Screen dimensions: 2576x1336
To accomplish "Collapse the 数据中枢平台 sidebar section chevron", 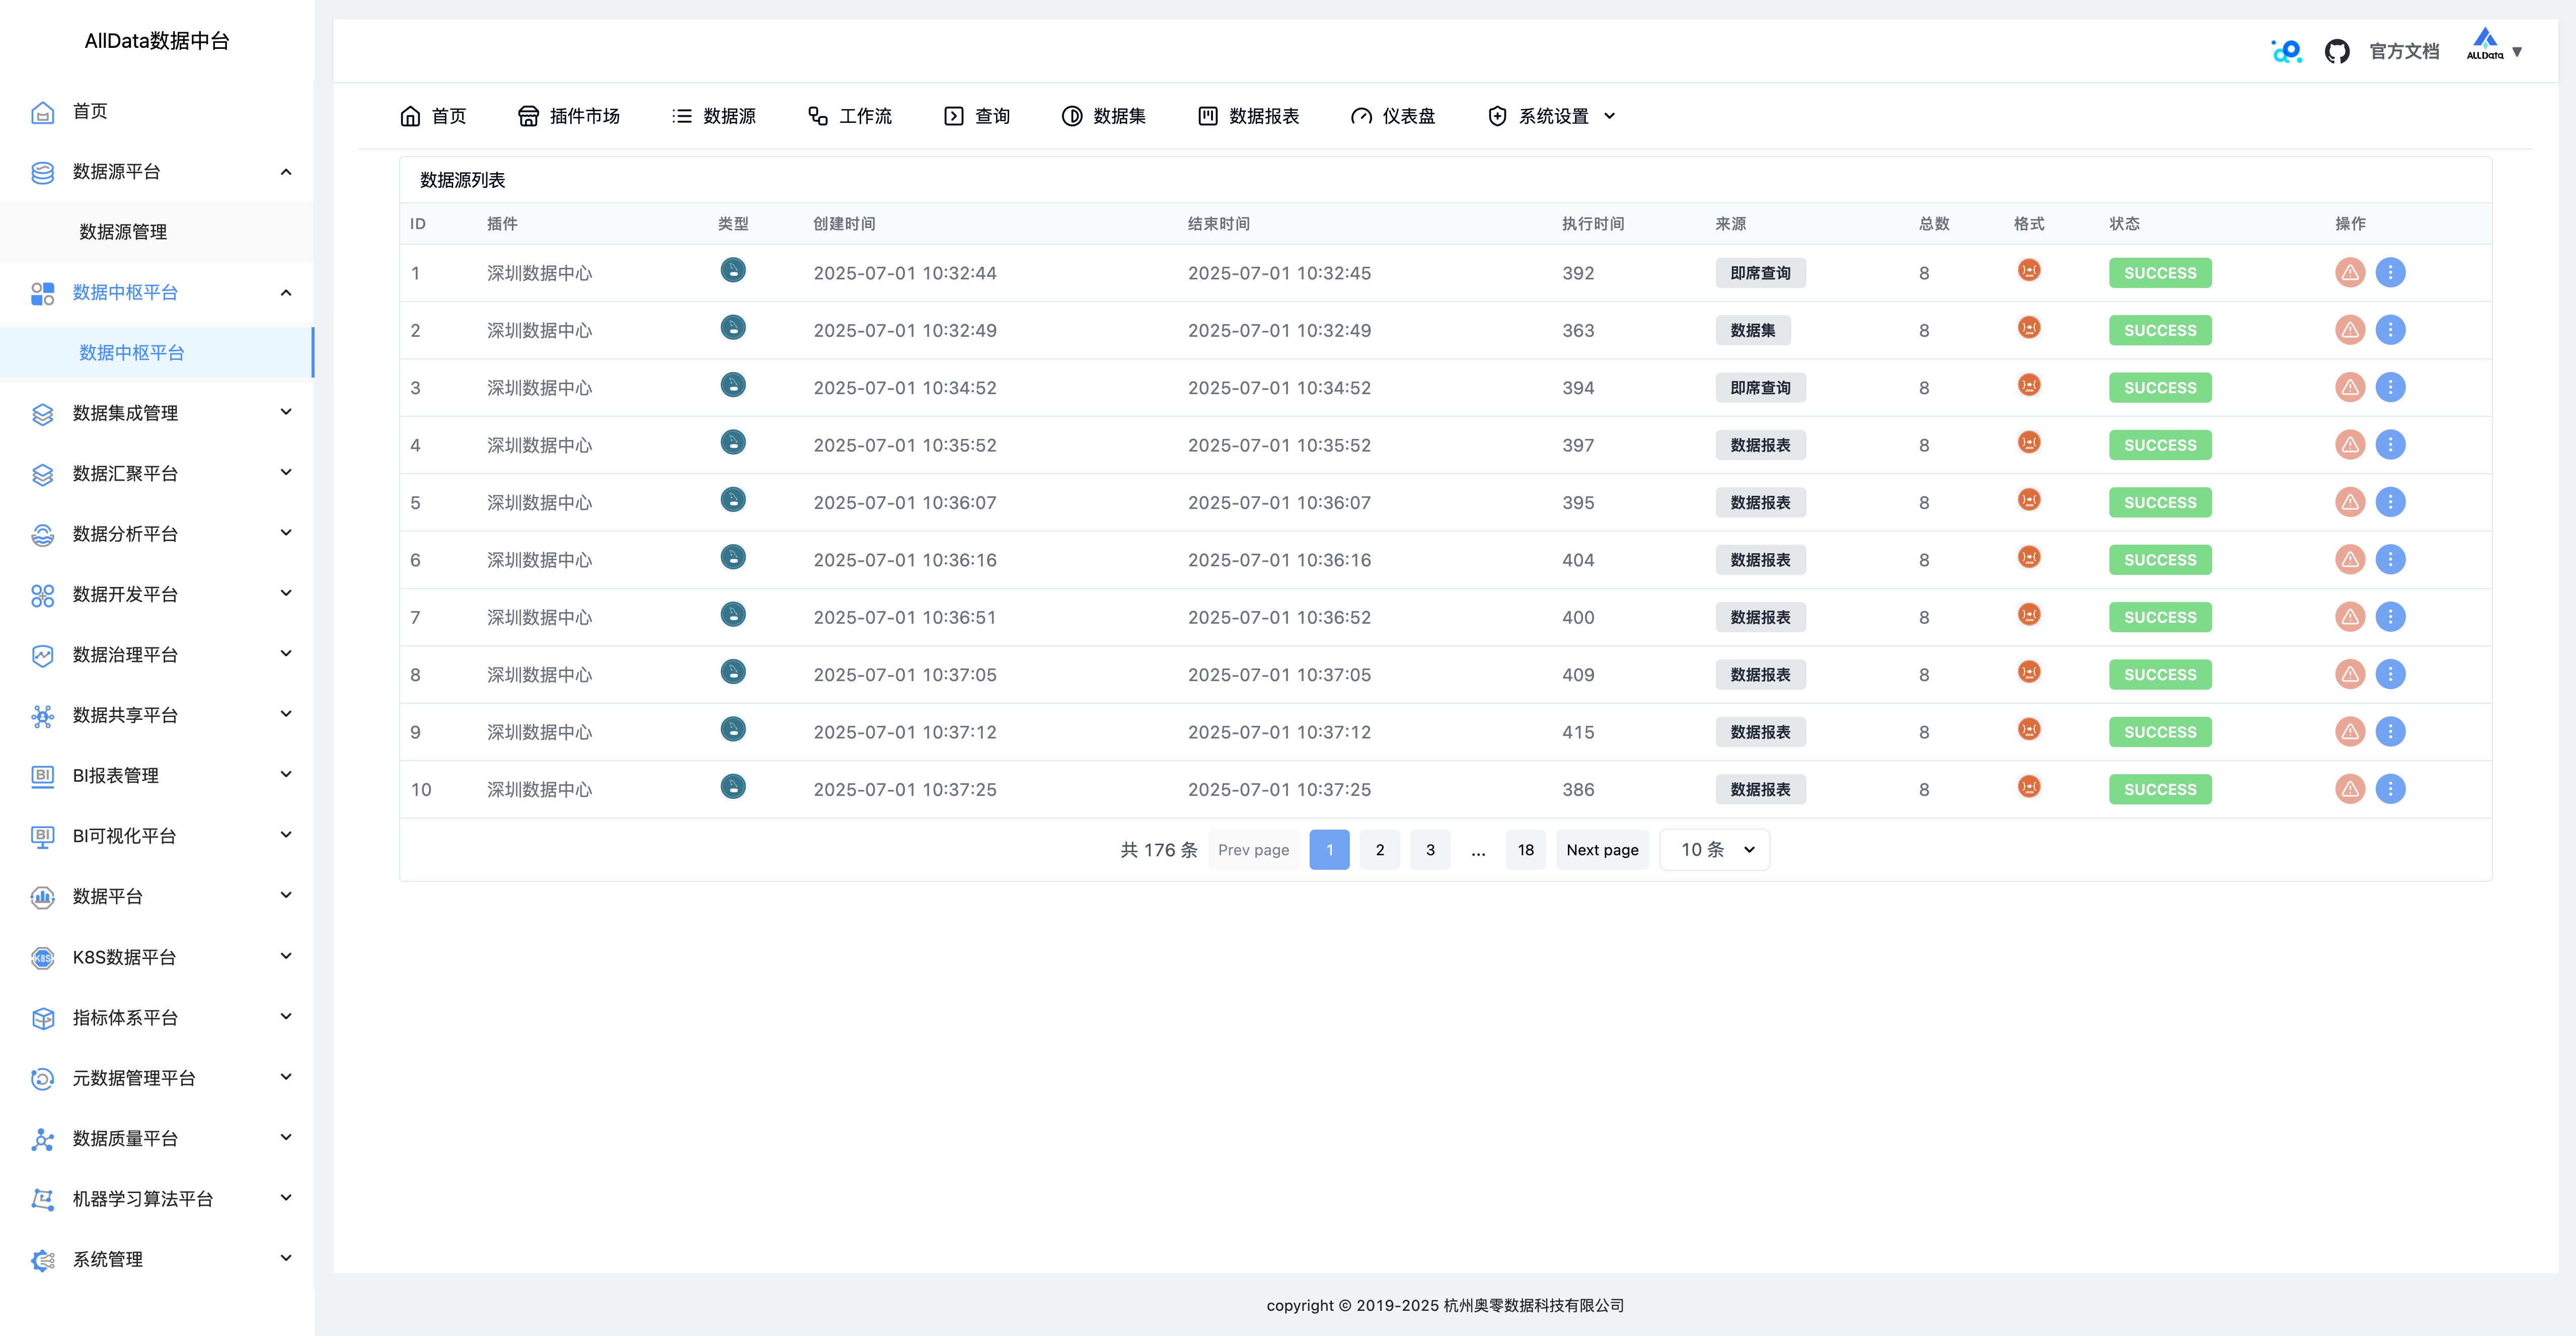I will point(286,293).
